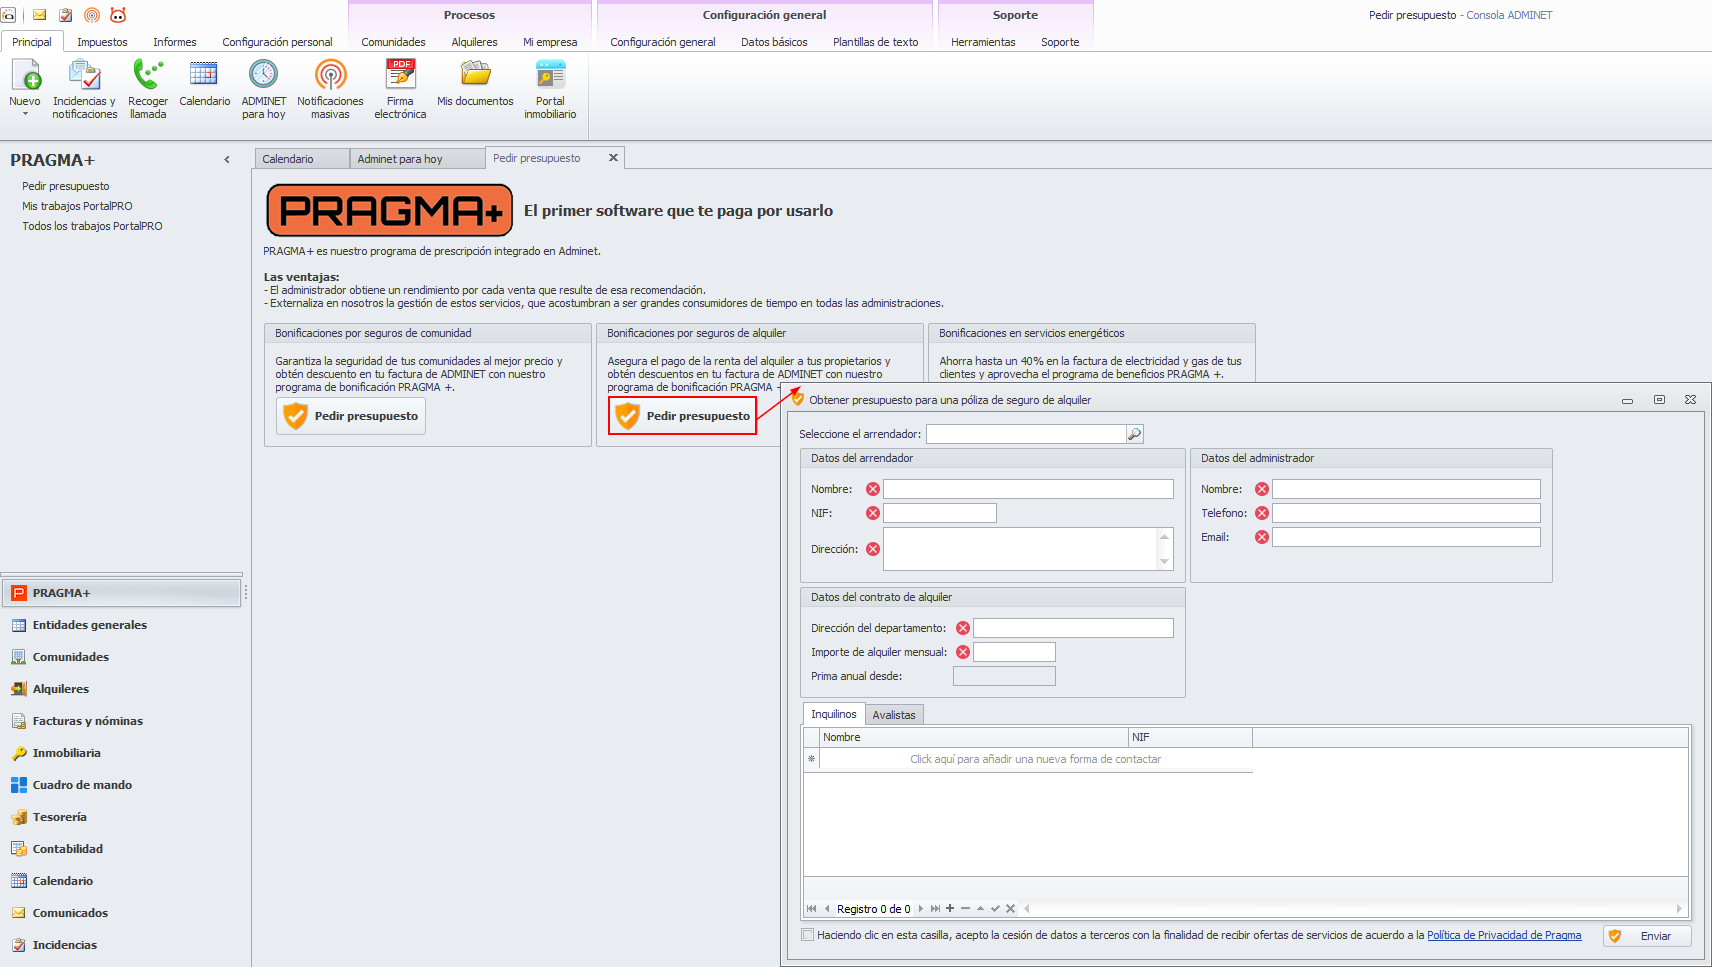Screen dimensions: 1712x967
Task: Accept the data transfer privacy checkbox
Action: pyautogui.click(x=808, y=935)
